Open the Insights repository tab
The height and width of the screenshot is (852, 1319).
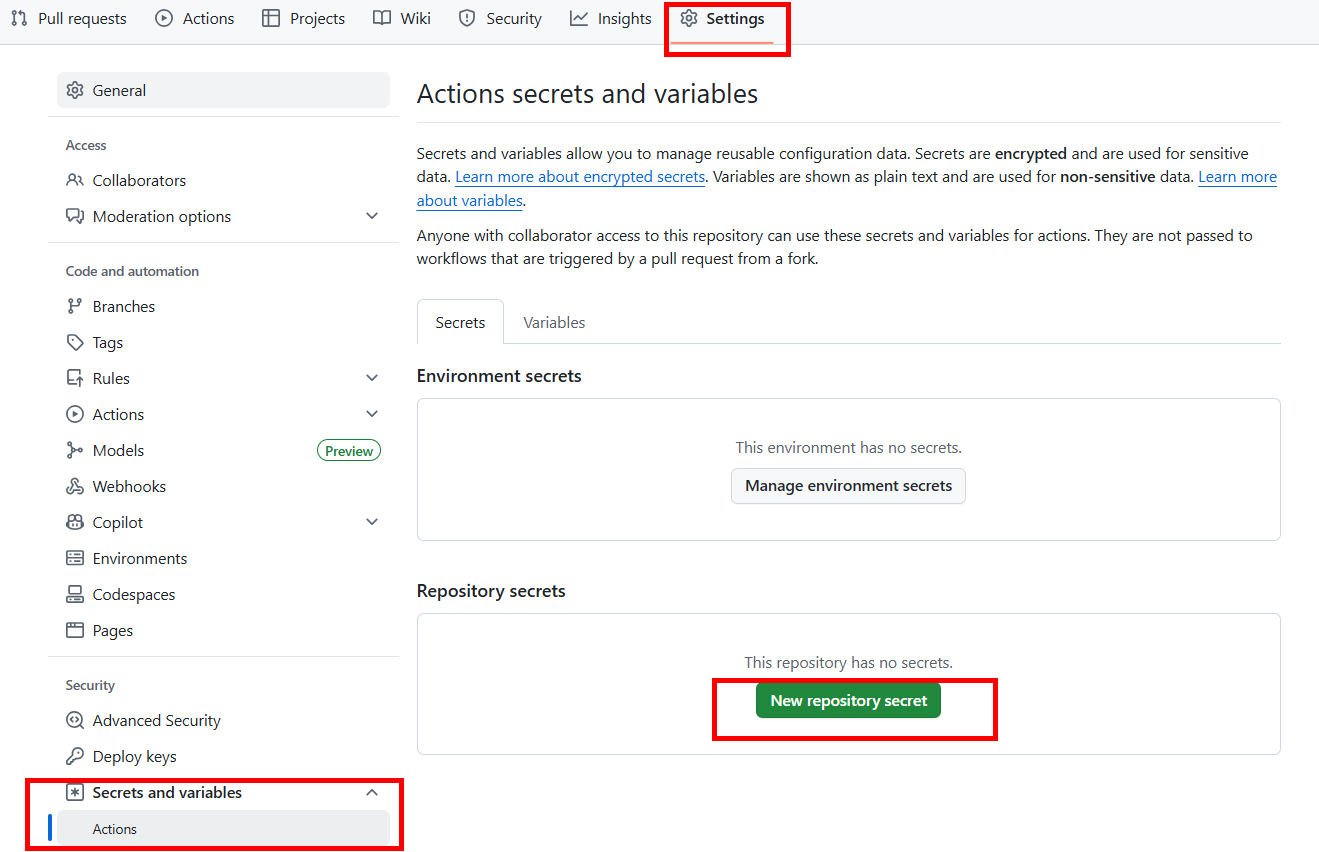[610, 18]
